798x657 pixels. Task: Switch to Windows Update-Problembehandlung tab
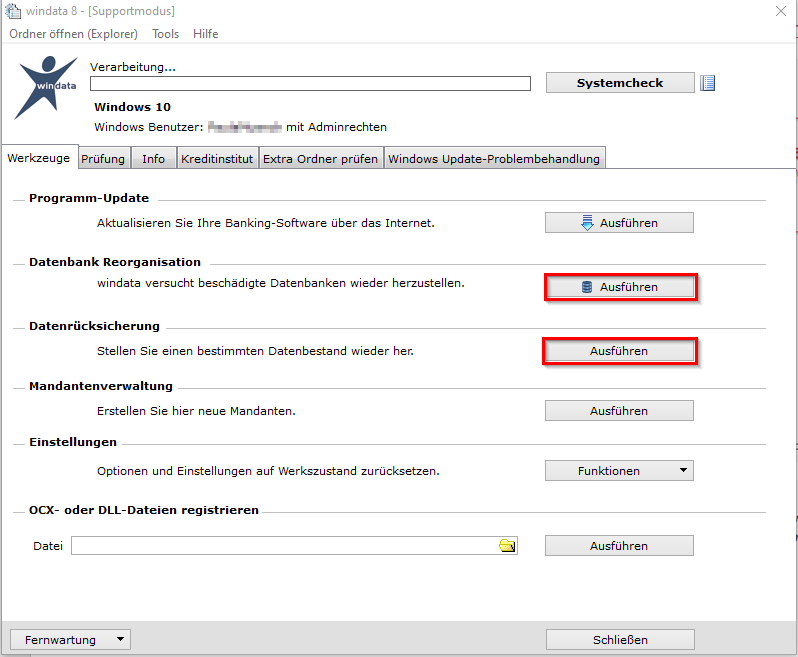tap(494, 159)
